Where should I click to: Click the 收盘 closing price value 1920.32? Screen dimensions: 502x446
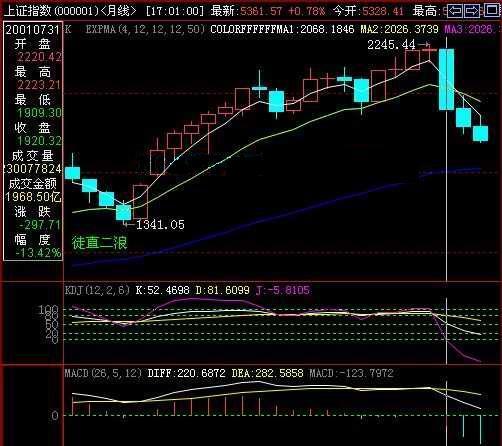[x=39, y=141]
